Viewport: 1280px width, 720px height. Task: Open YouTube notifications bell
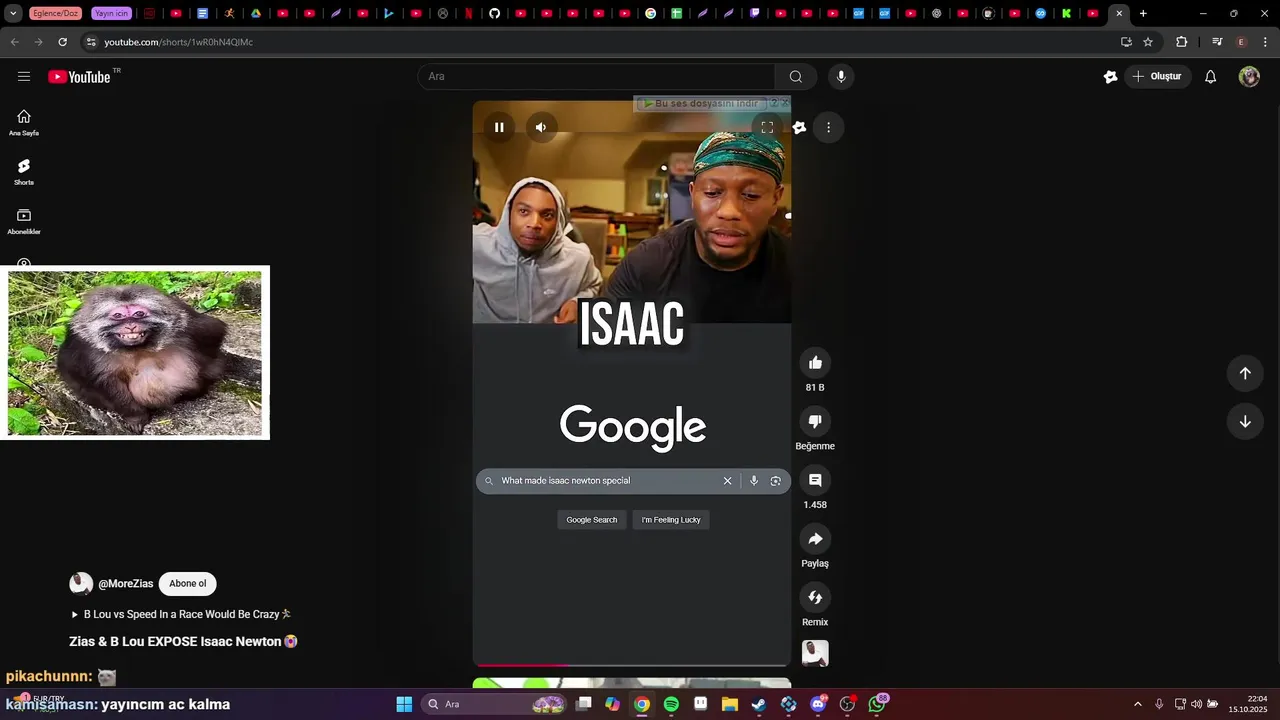click(x=1210, y=77)
